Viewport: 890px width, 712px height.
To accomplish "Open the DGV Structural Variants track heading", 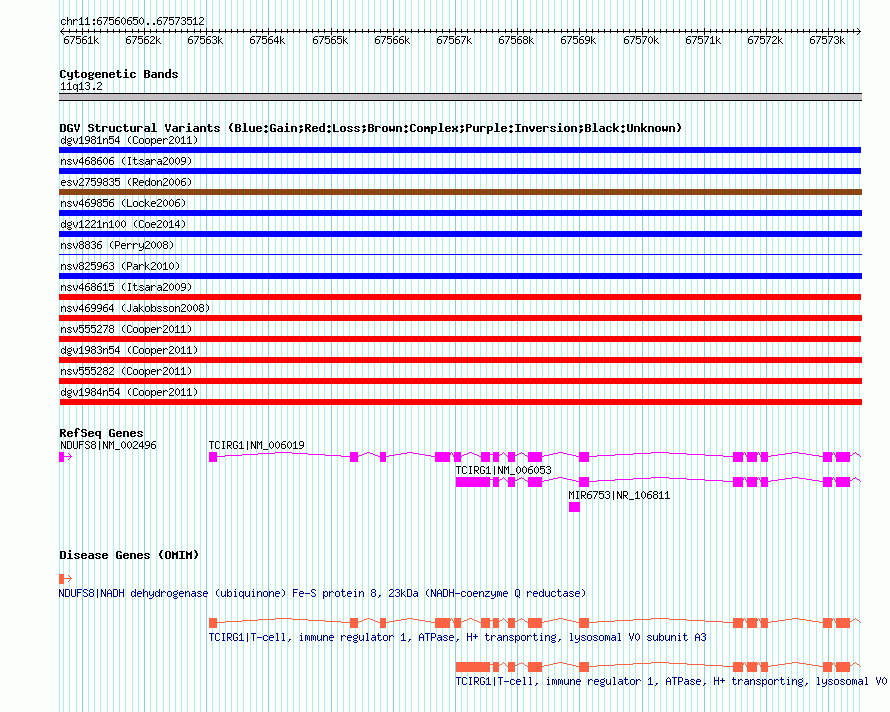I will pos(371,128).
